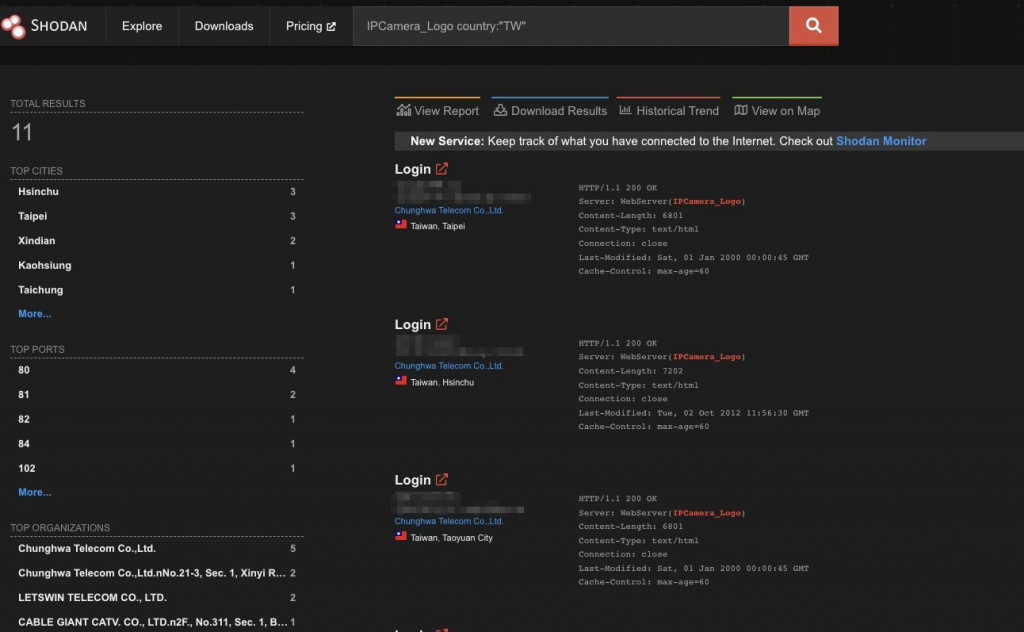Click the SHODAN brand text

tap(59, 26)
